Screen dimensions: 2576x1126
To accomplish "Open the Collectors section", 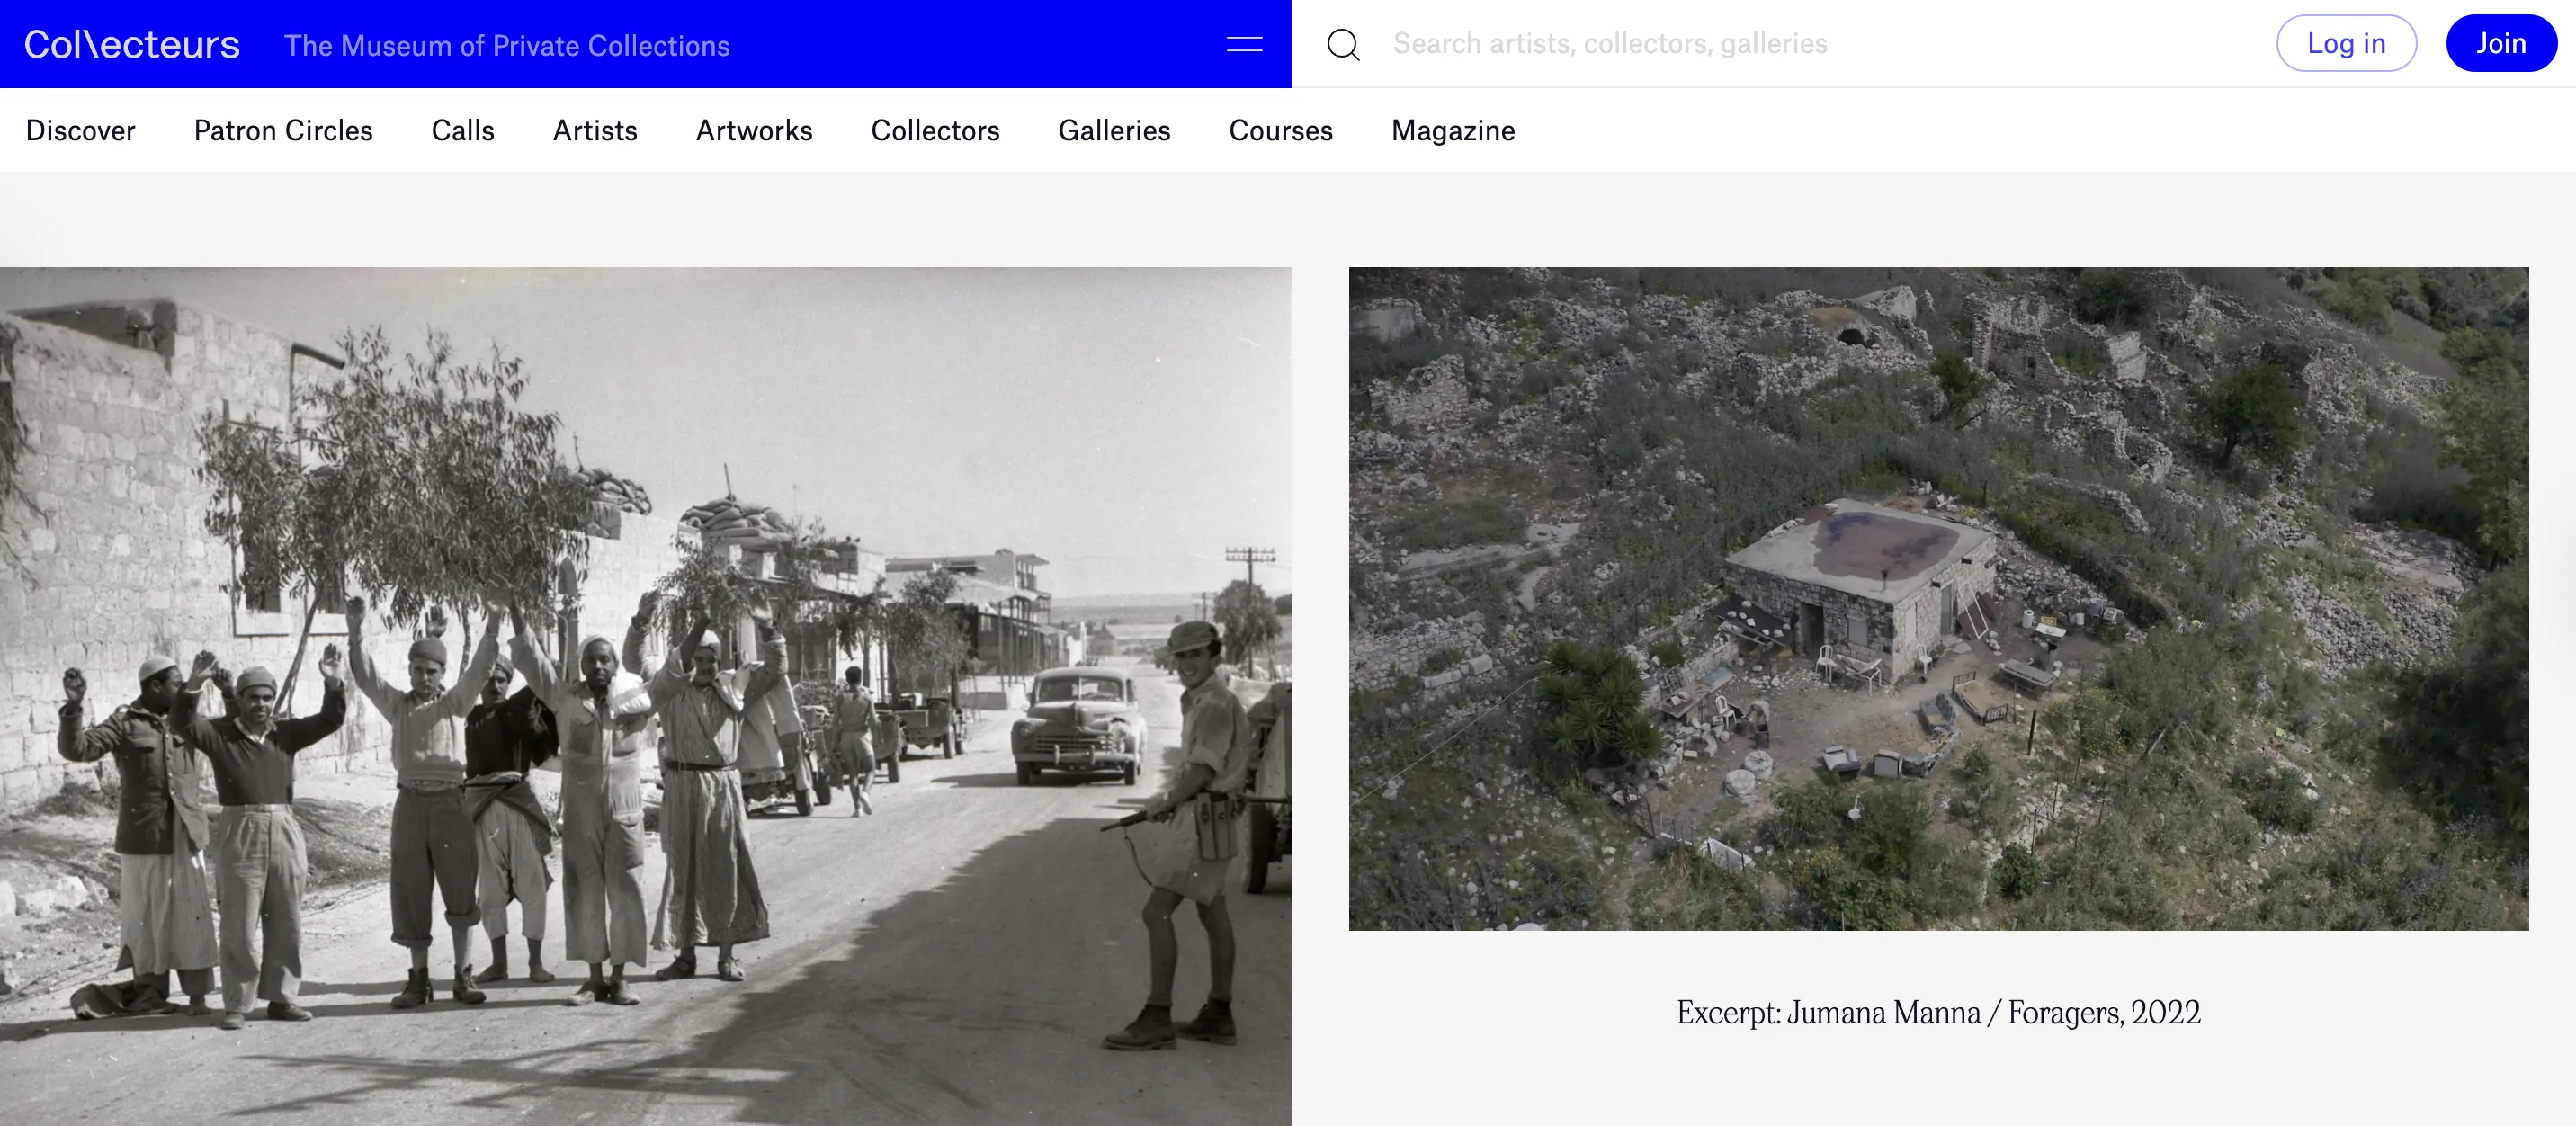I will tap(935, 130).
